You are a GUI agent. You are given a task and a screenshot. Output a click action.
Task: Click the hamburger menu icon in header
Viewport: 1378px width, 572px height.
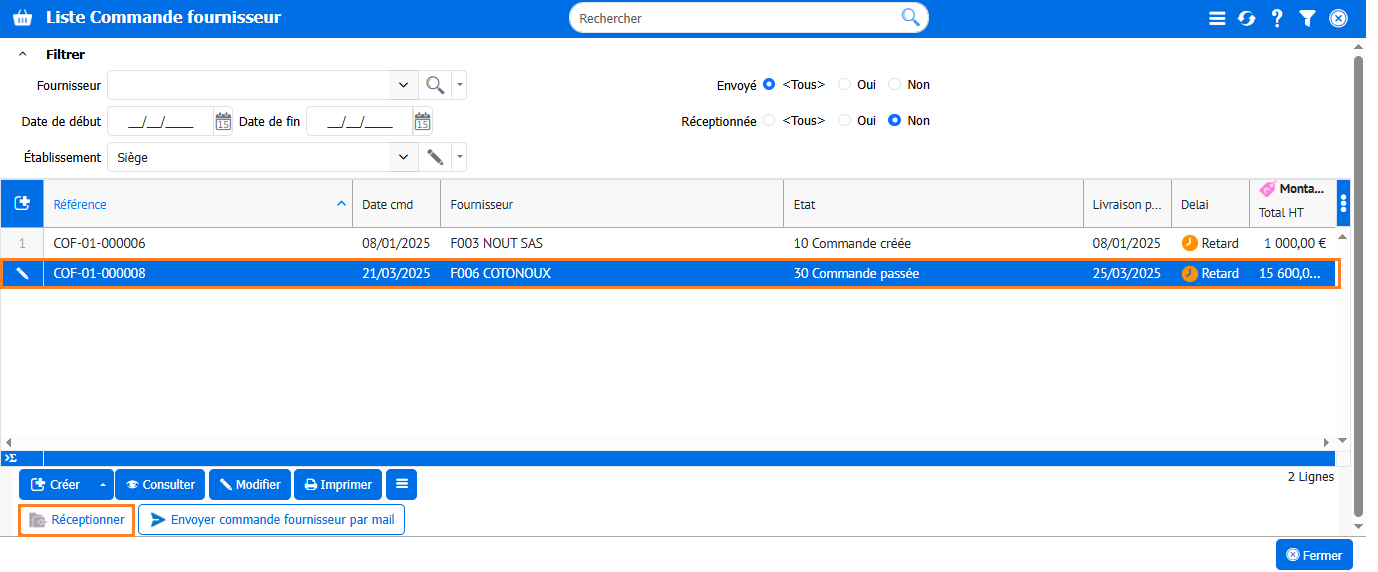click(1216, 18)
